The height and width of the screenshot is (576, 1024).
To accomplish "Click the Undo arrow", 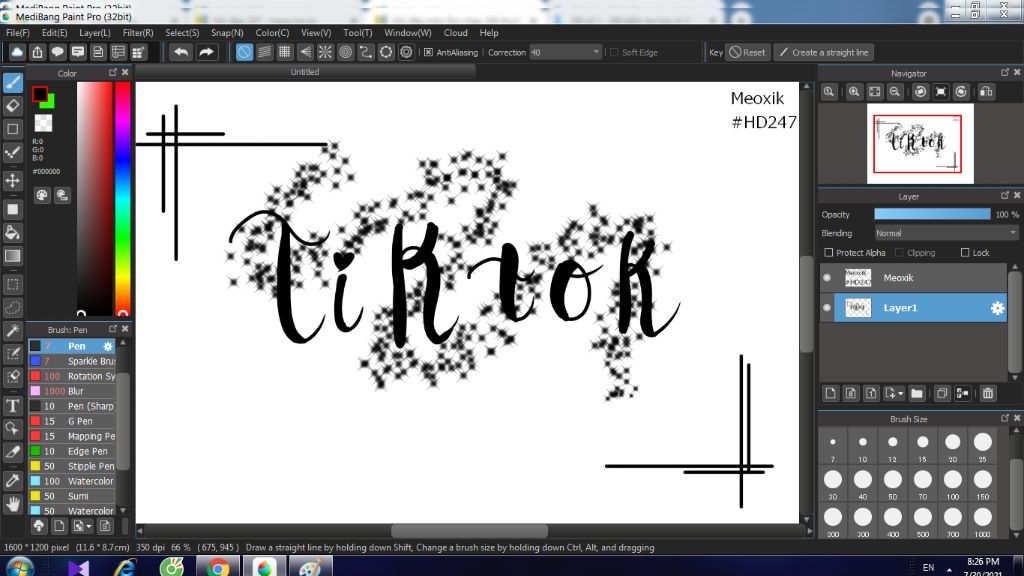I will (x=181, y=52).
